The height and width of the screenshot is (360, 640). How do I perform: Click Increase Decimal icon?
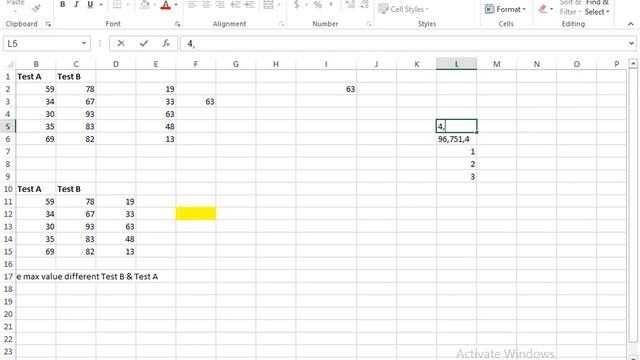pyautogui.click(x=350, y=4)
